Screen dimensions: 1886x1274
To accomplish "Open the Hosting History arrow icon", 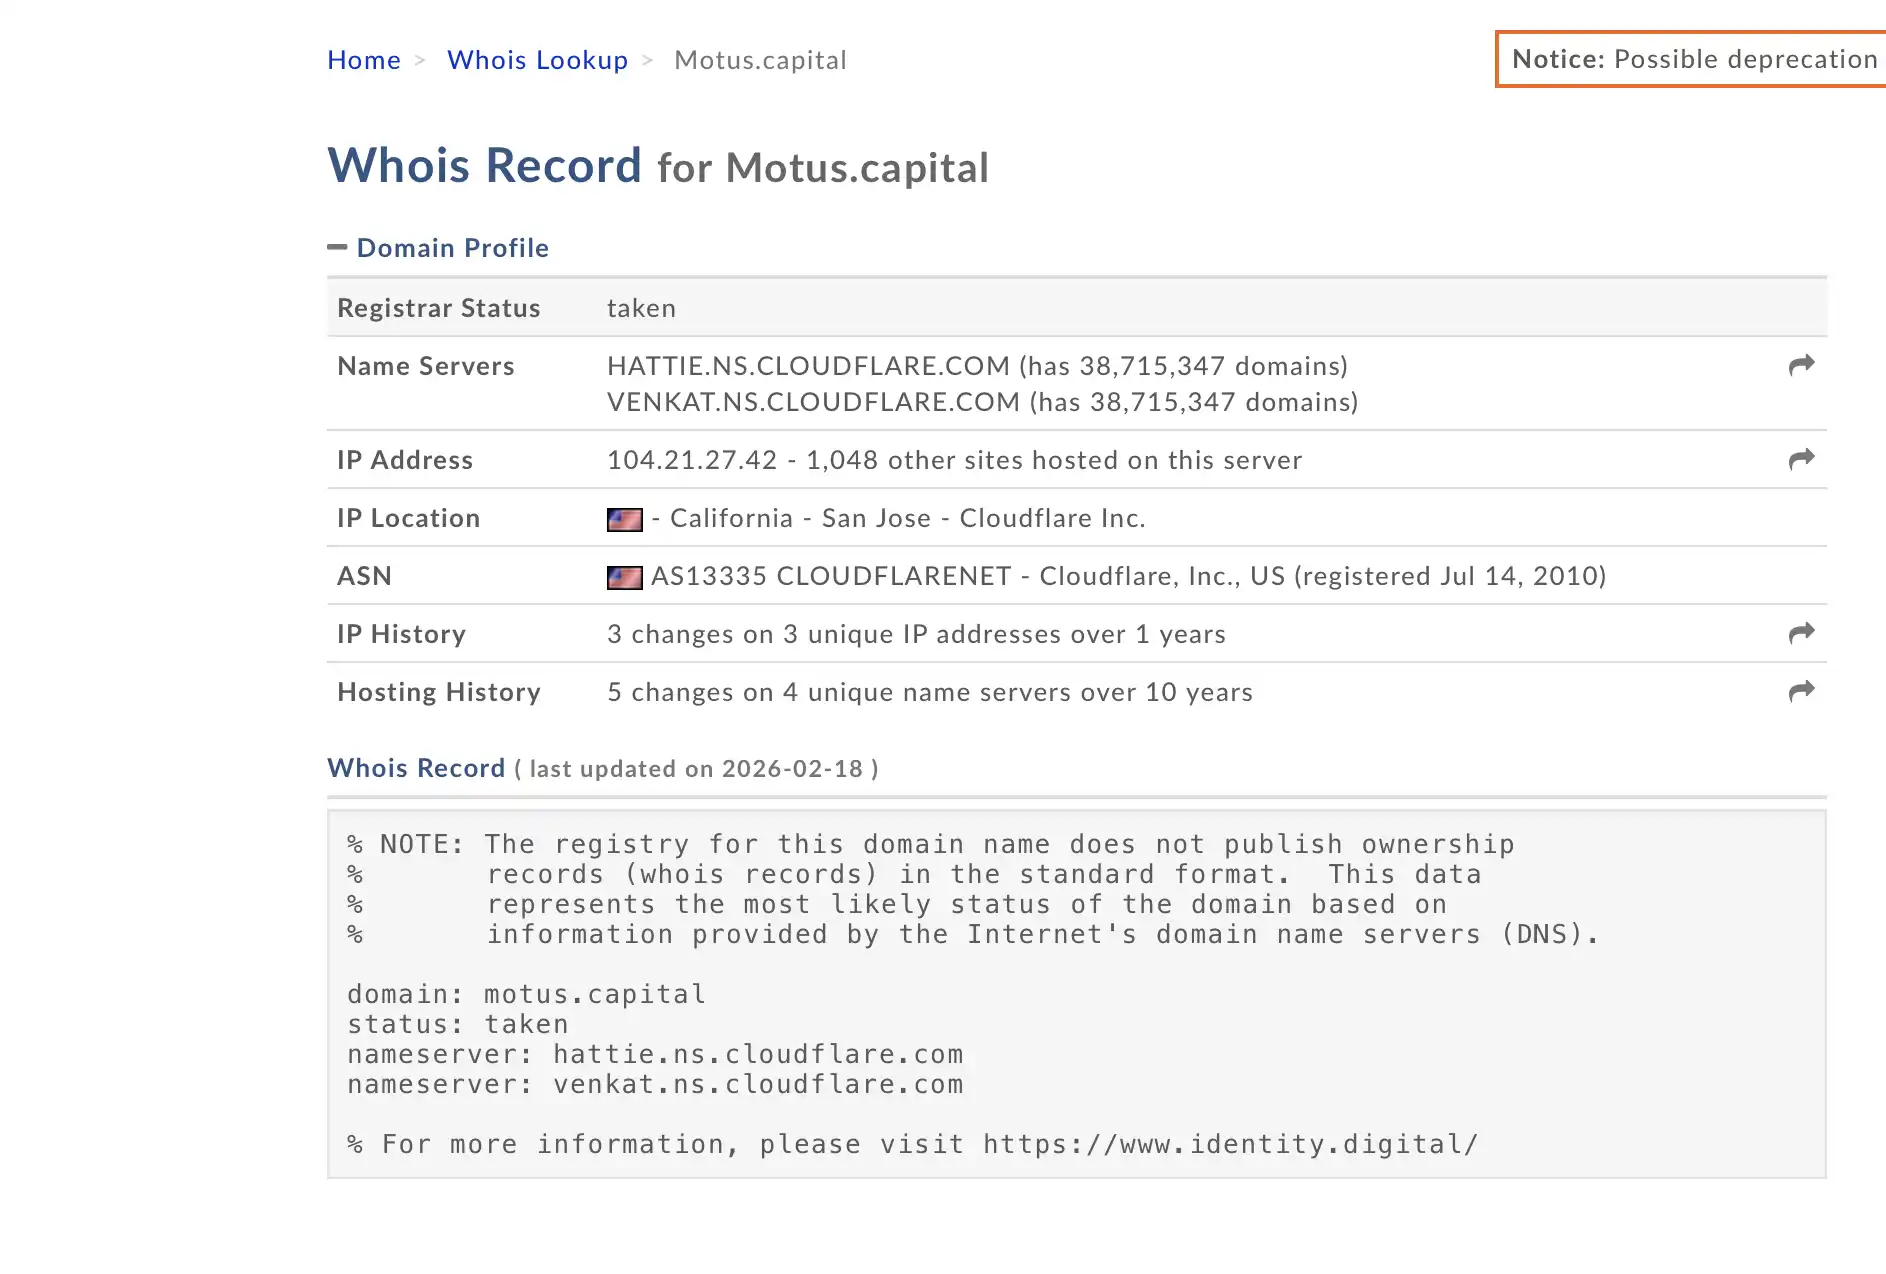I will [x=1801, y=691].
